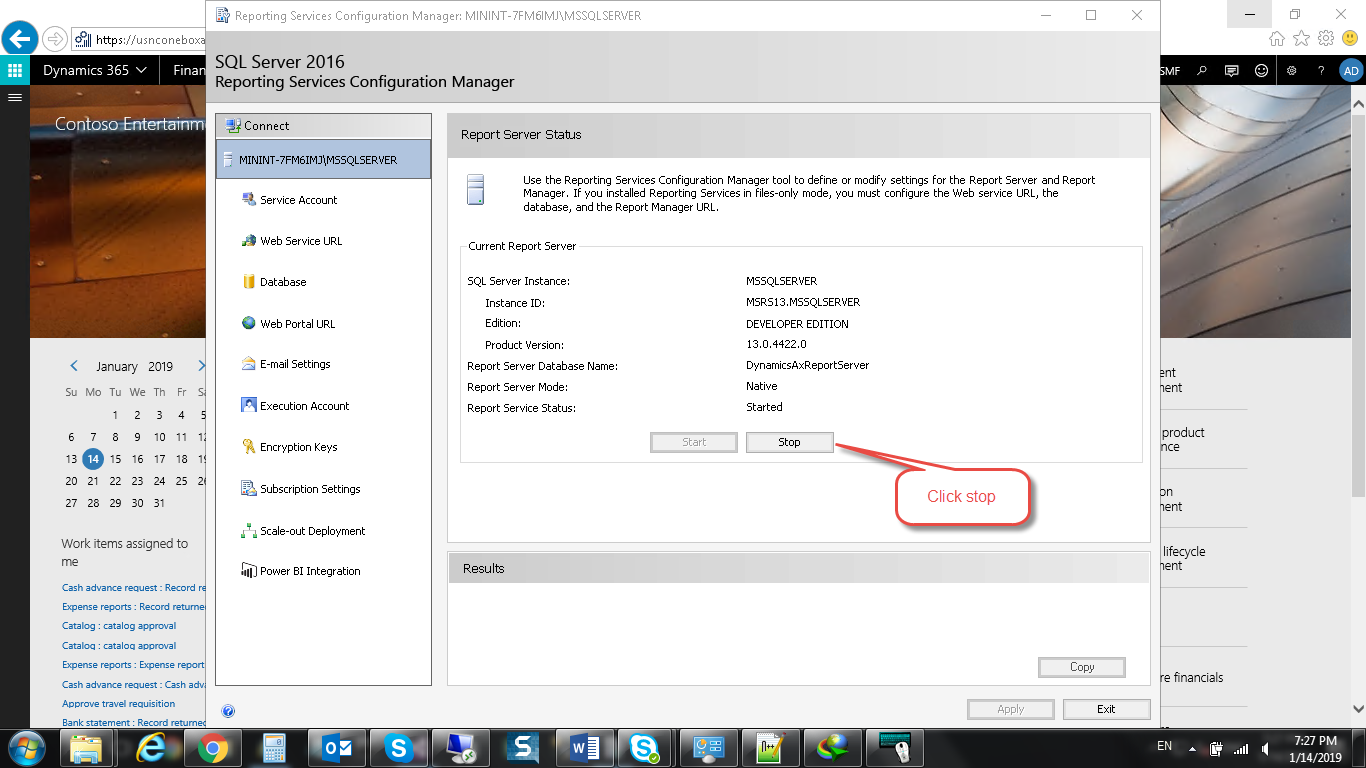Click product version 13.0.4422.0

776,344
